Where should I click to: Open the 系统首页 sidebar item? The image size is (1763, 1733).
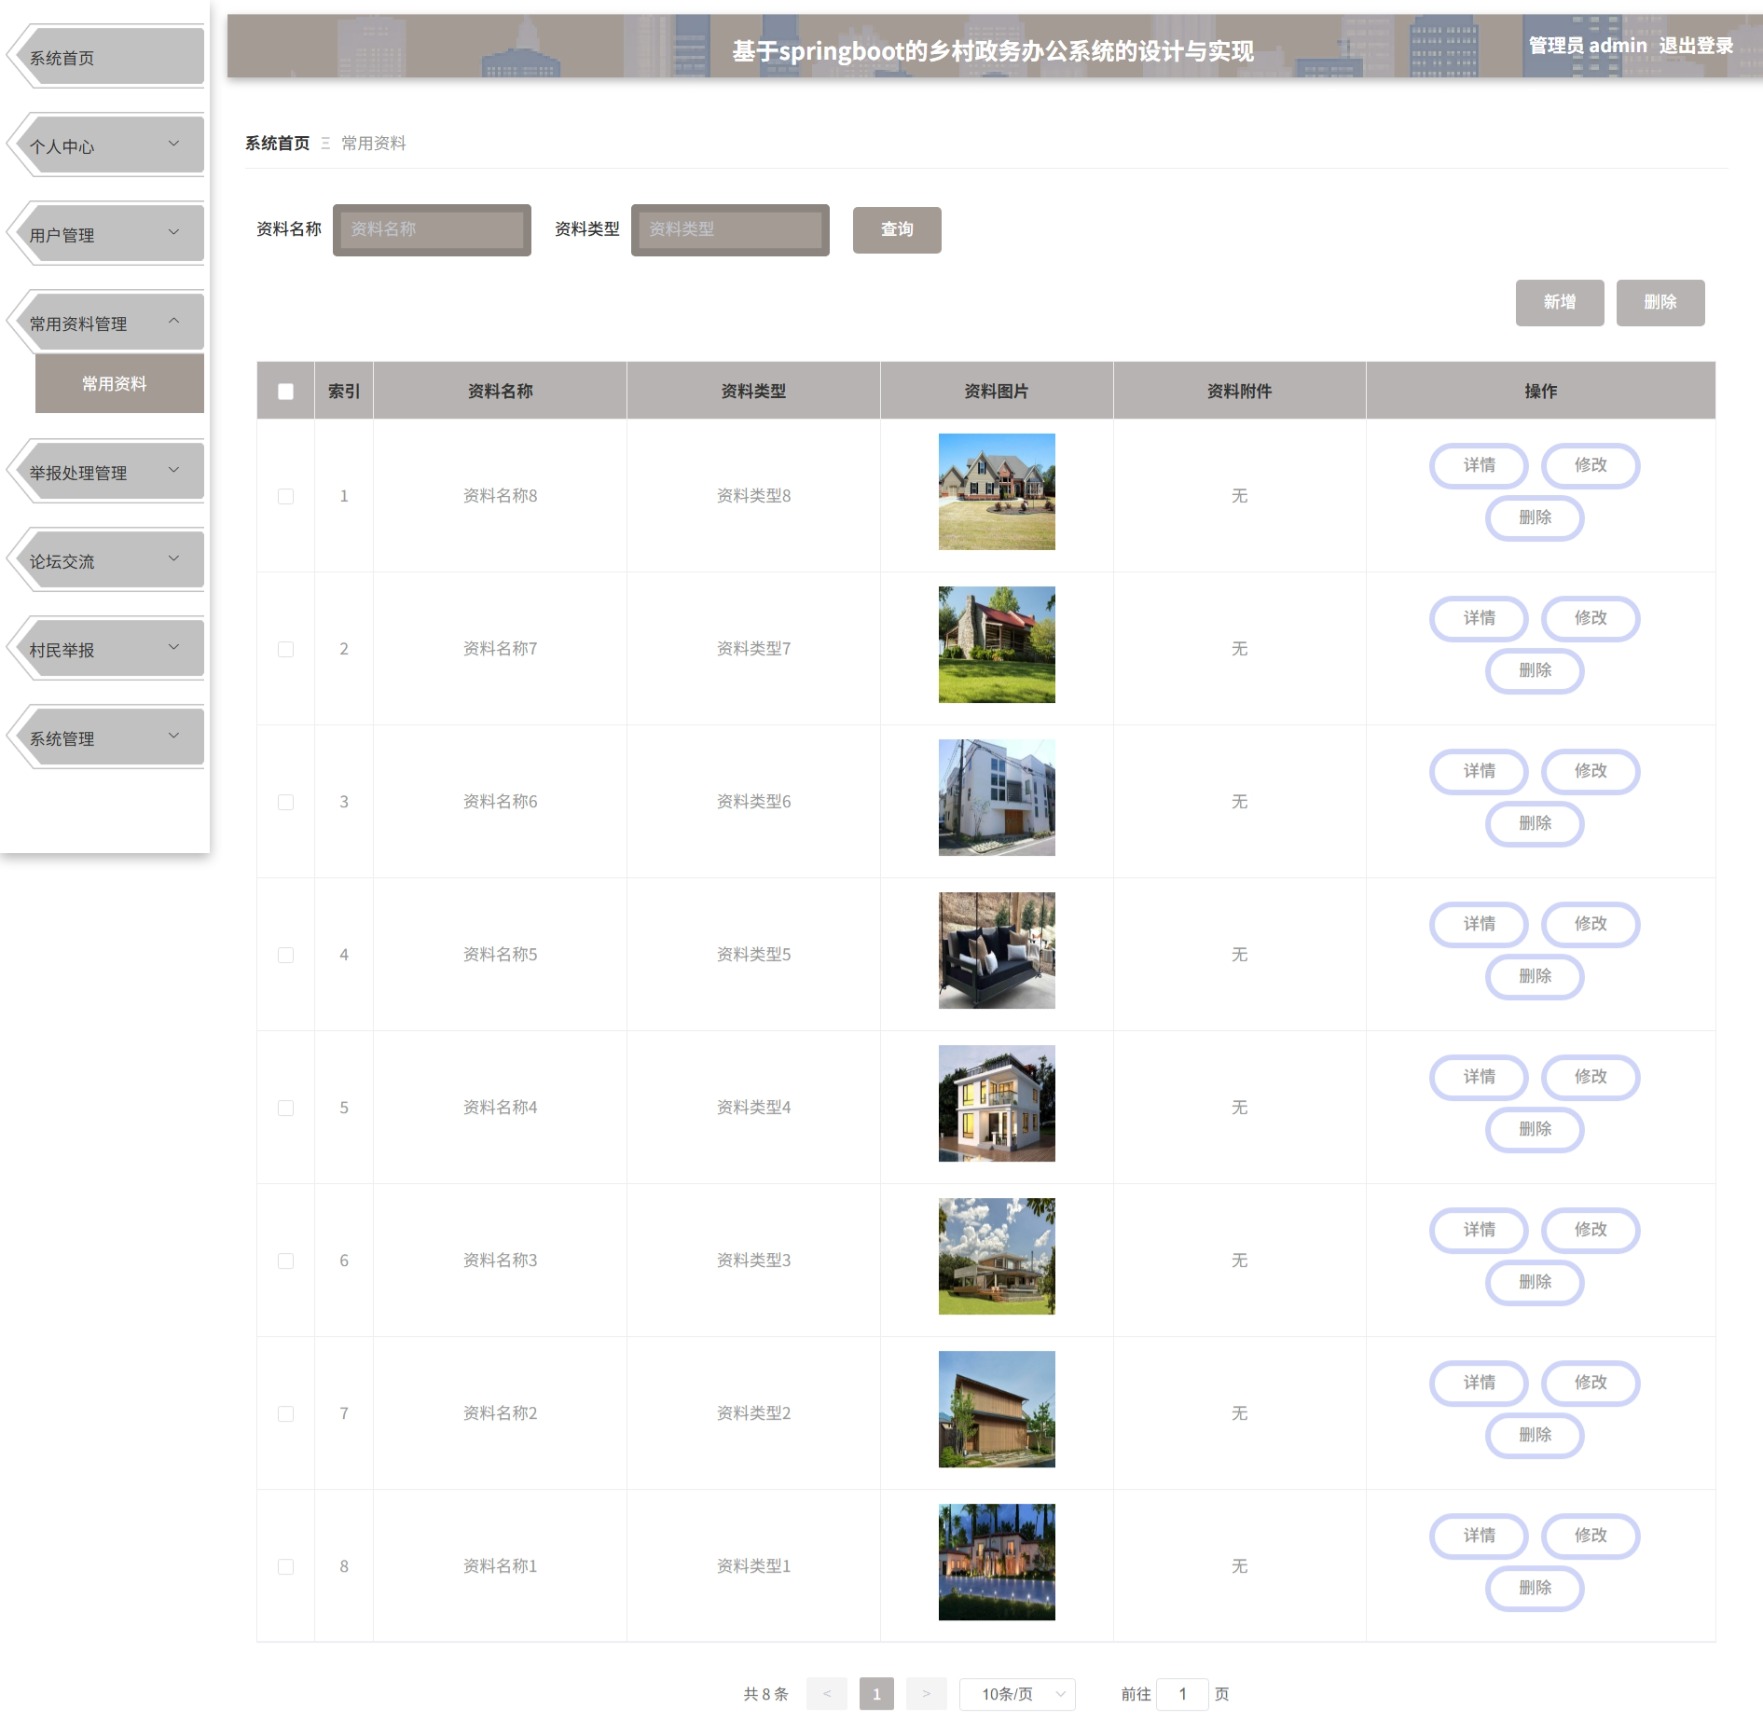(x=106, y=57)
